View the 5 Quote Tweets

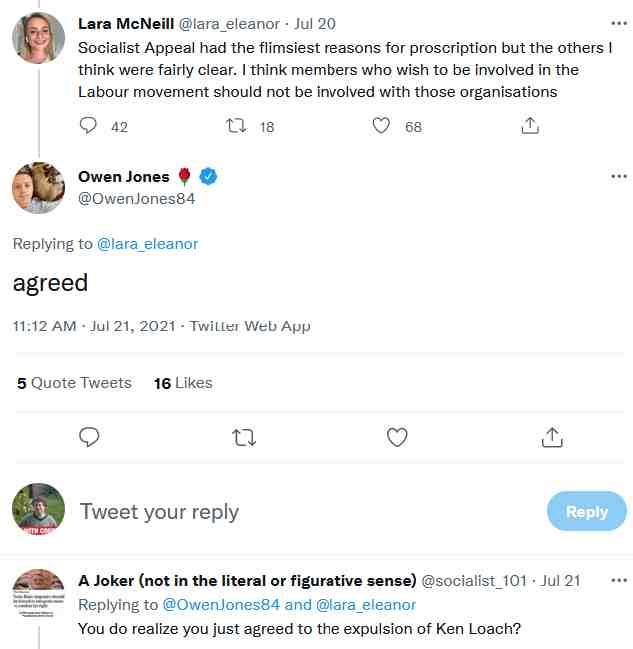[74, 383]
